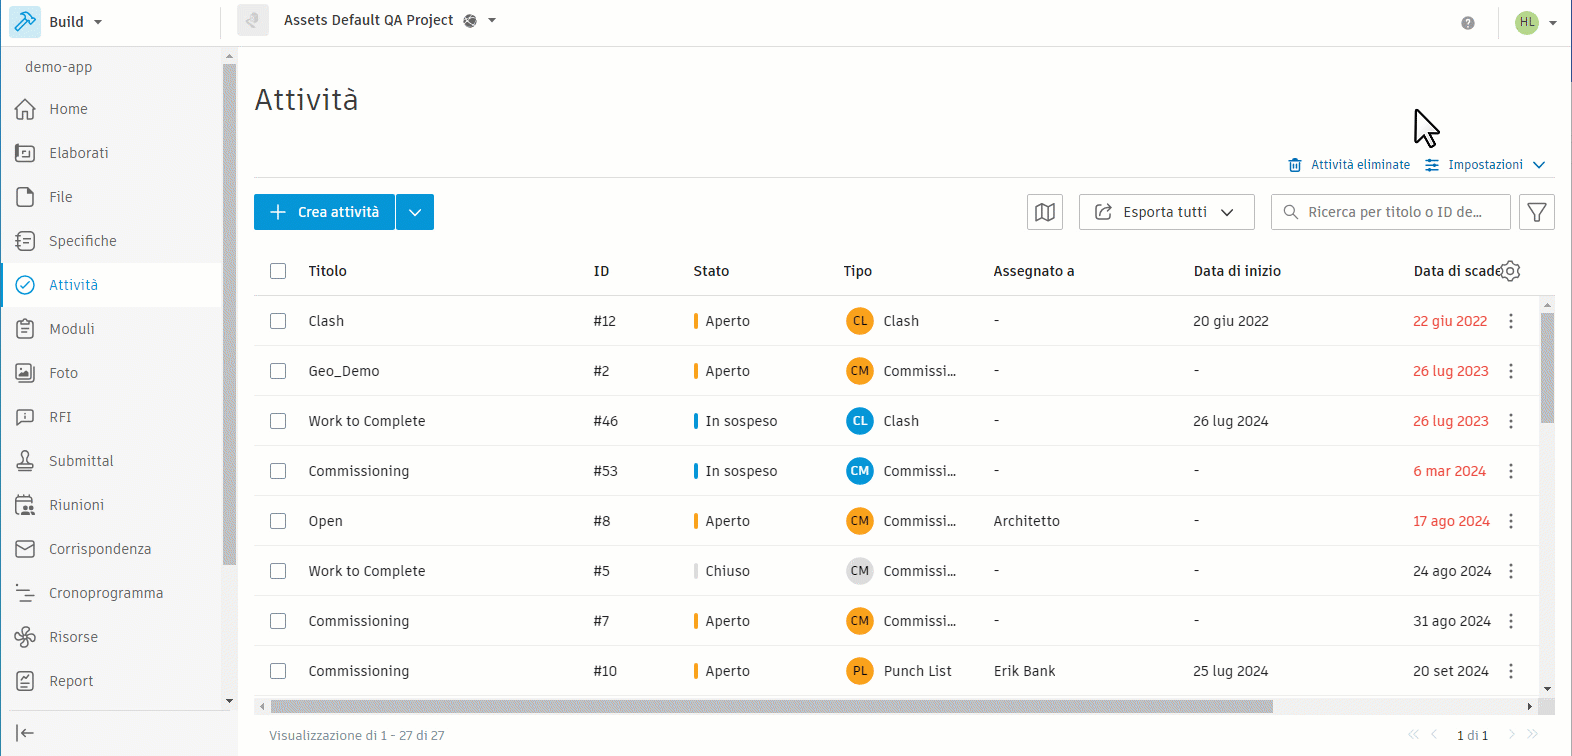Open row menu for Work to Complete #5
This screenshot has height=756, width=1572.
[1511, 571]
